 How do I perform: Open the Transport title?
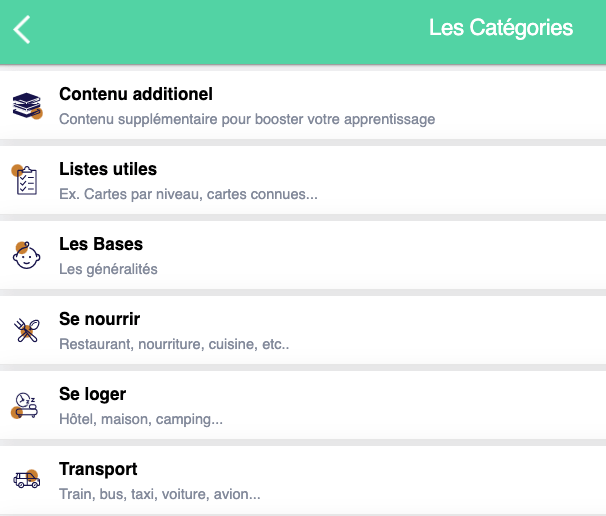98,469
